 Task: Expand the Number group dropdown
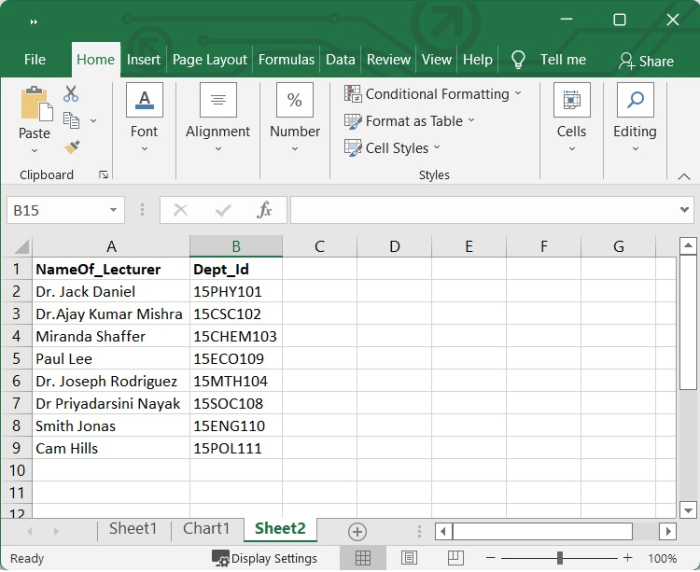point(294,149)
